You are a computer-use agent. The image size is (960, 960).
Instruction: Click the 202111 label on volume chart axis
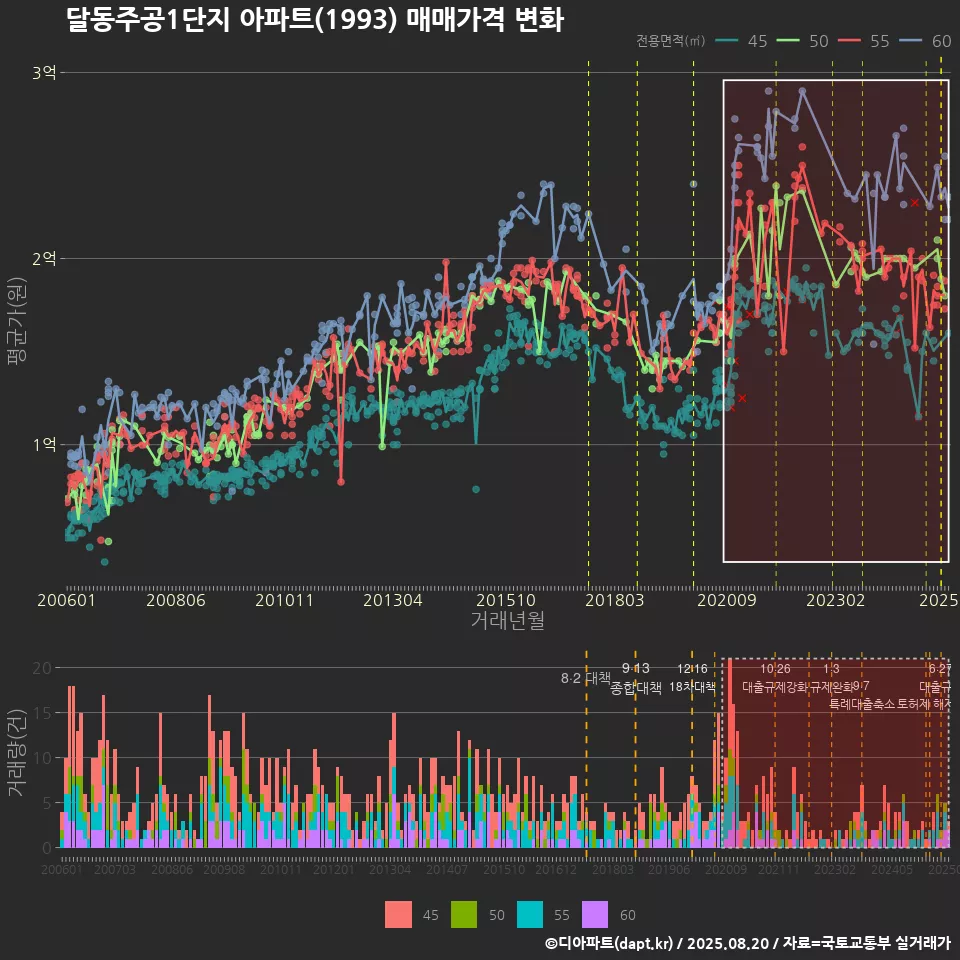pos(779,869)
